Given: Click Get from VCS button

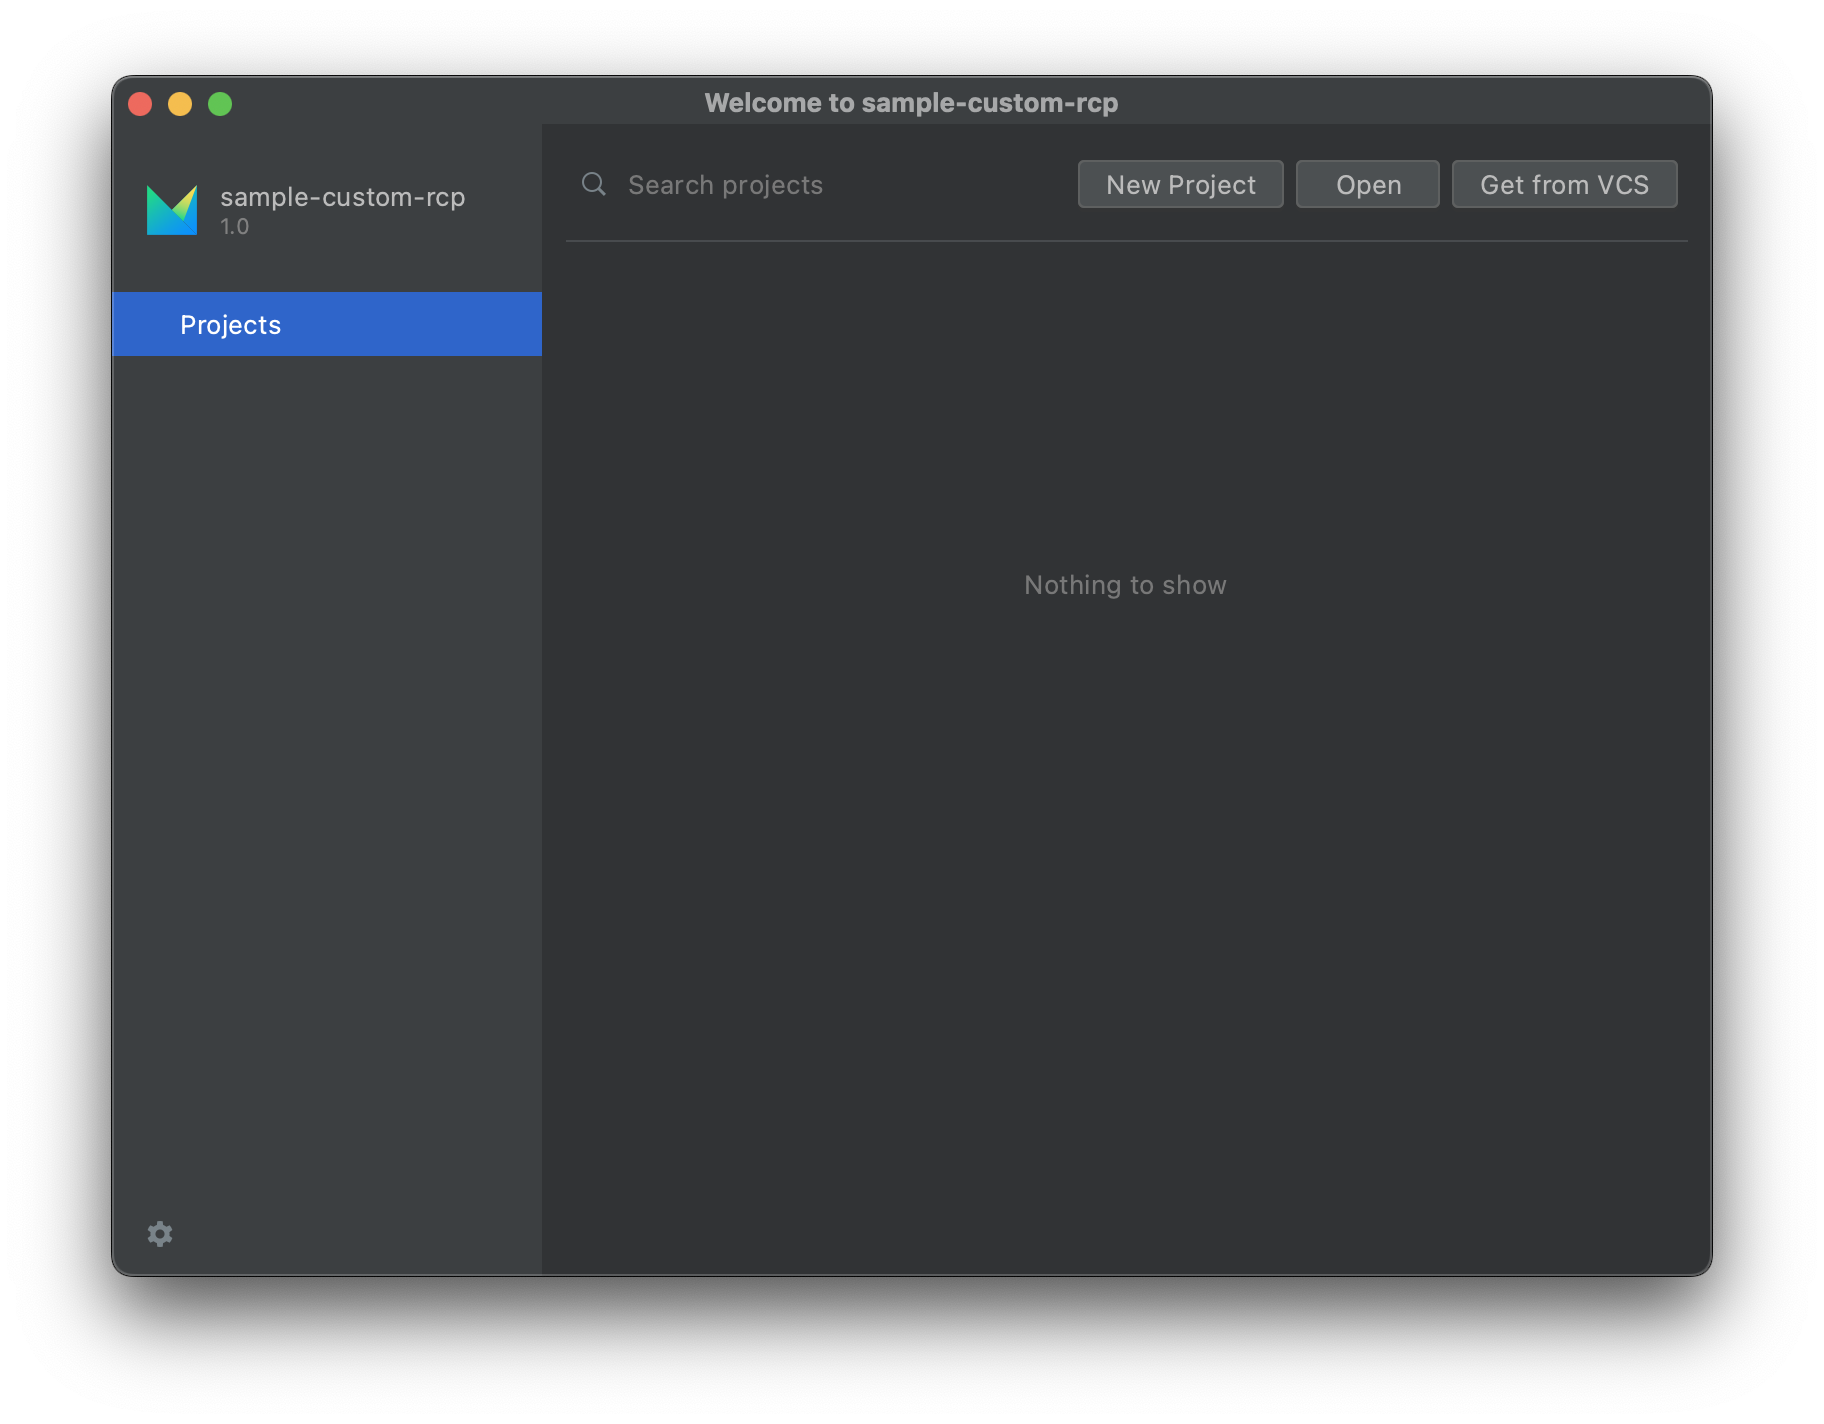Looking at the screenshot, I should (x=1564, y=184).
